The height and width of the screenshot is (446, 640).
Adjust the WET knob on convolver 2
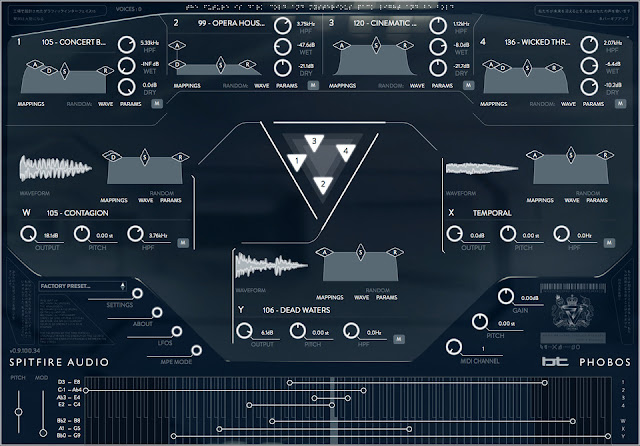(x=282, y=47)
